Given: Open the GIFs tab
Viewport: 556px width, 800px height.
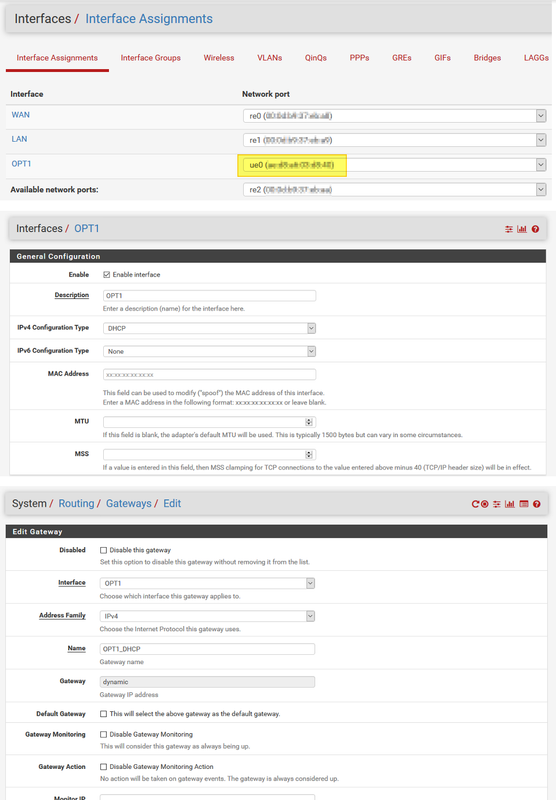Looking at the screenshot, I should pos(442,58).
